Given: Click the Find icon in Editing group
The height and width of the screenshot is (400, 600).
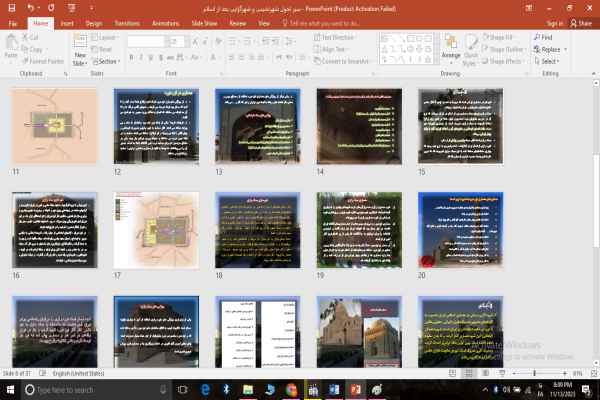Looking at the screenshot, I should coord(545,37).
